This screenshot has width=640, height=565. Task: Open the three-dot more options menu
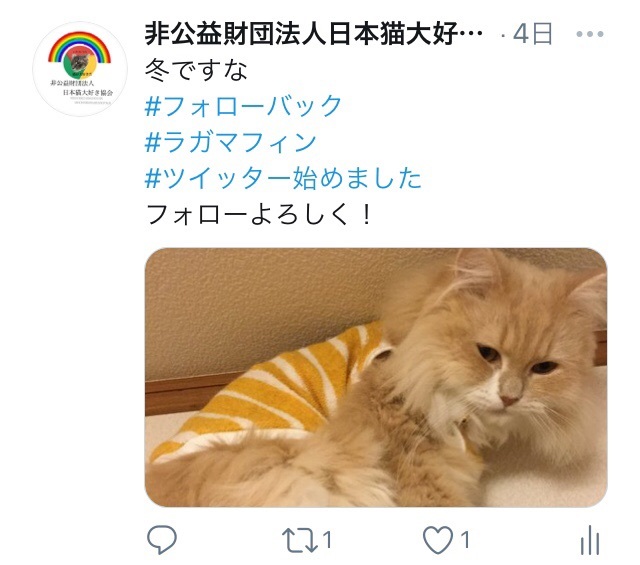589,34
